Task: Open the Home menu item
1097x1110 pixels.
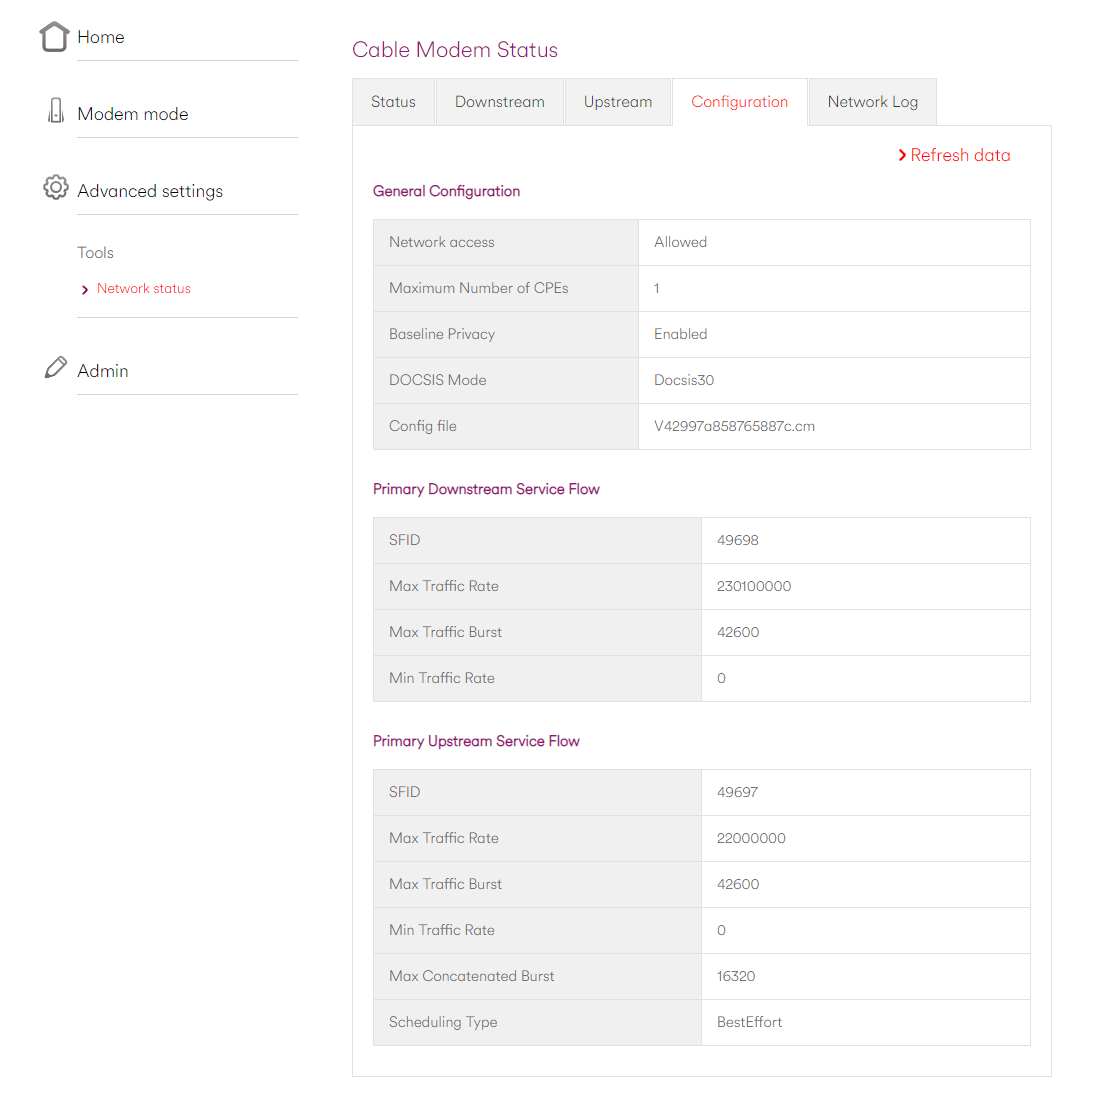Action: pos(101,37)
